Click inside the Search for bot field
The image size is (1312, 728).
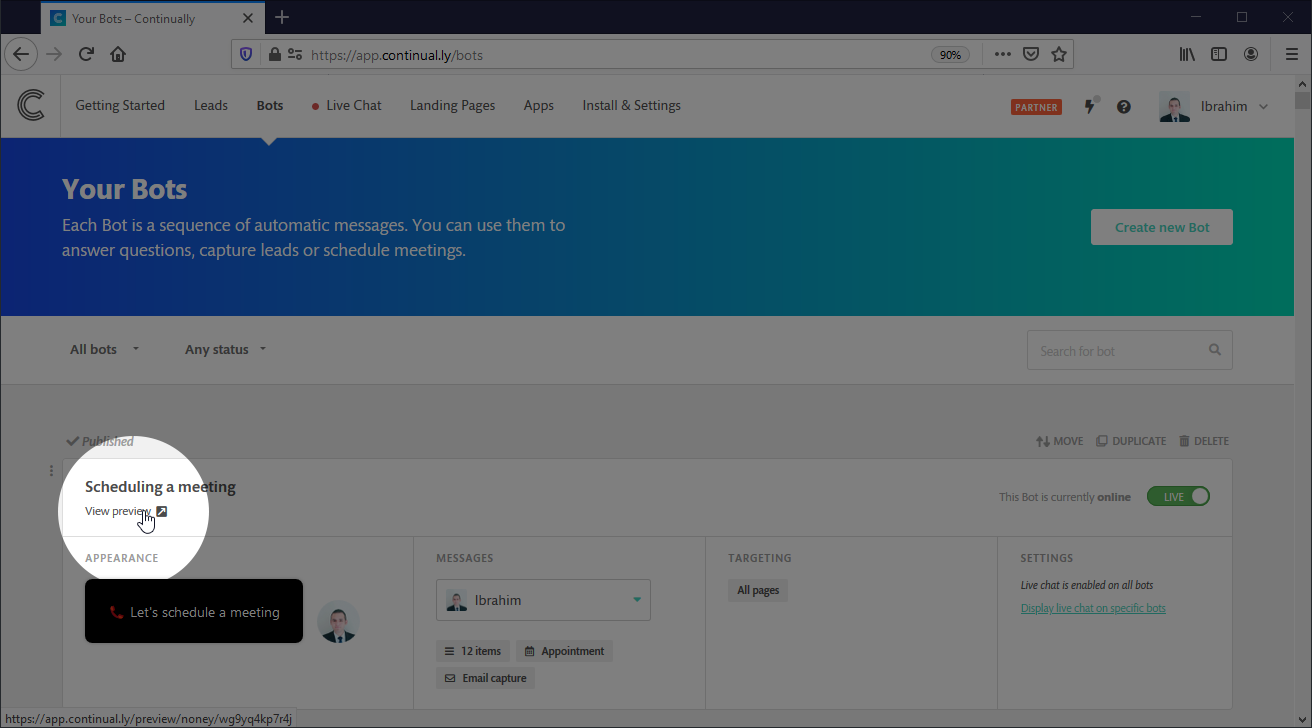(x=1110, y=350)
